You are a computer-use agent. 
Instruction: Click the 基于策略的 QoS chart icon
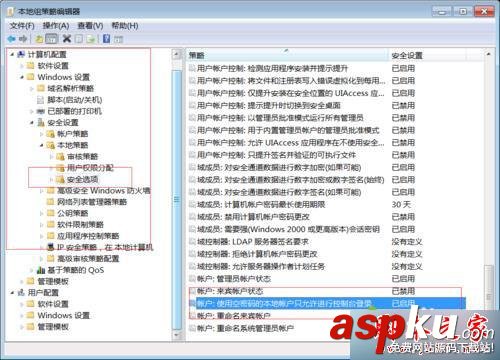[41, 270]
